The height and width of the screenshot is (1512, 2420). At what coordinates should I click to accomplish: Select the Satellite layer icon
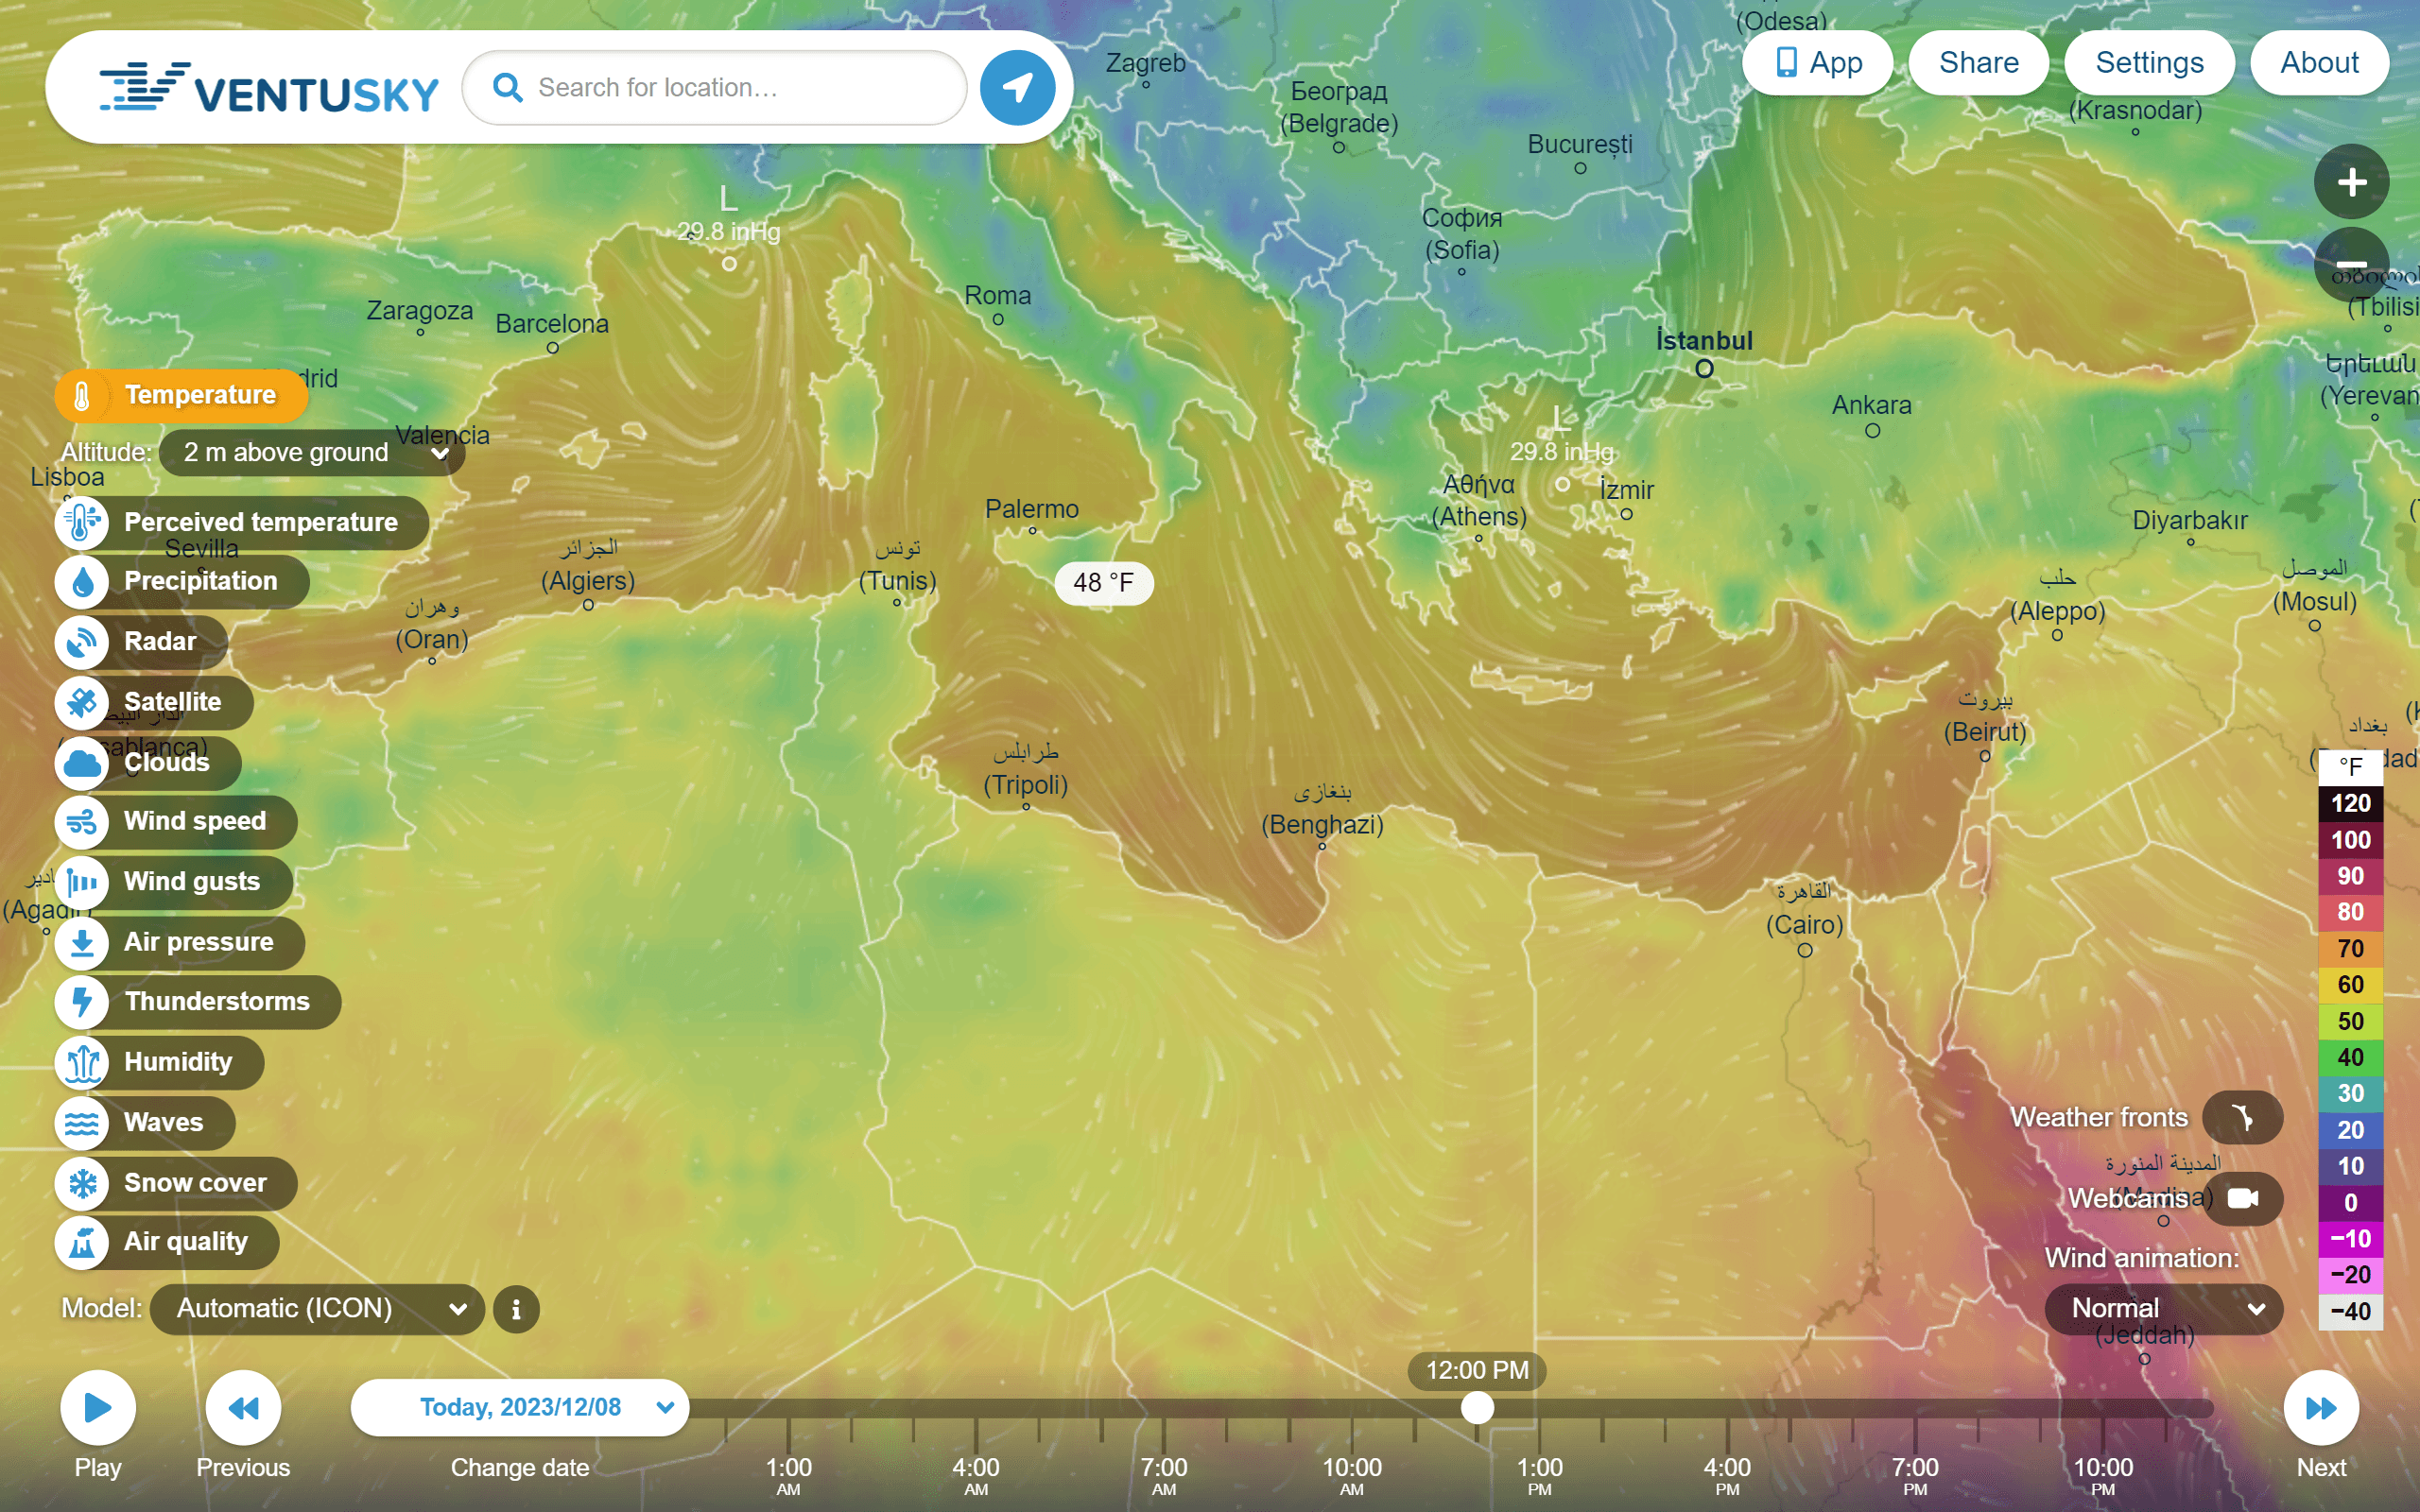click(x=82, y=702)
